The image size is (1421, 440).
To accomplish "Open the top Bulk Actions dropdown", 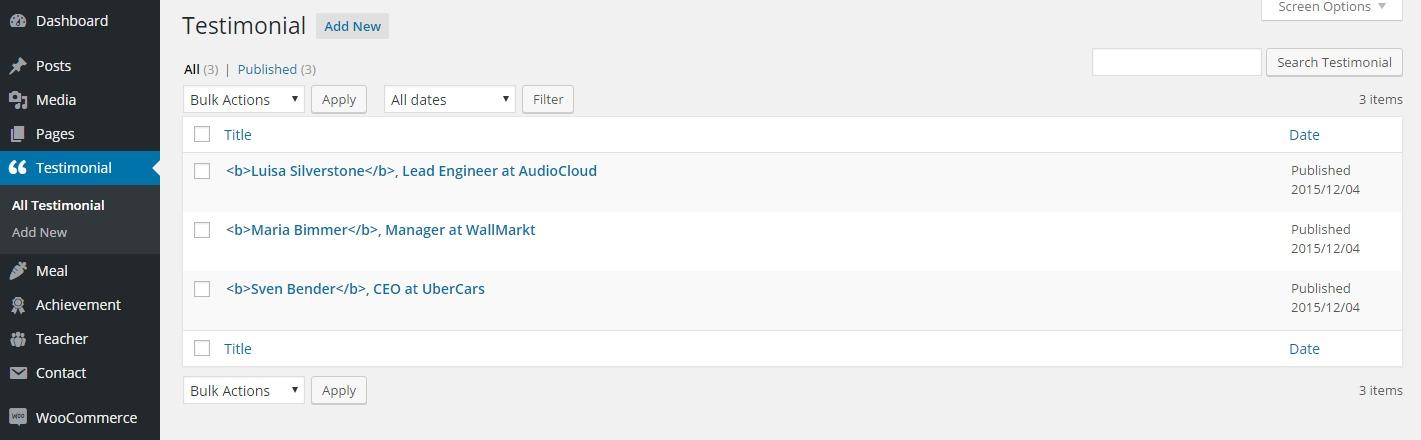I will click(x=244, y=99).
